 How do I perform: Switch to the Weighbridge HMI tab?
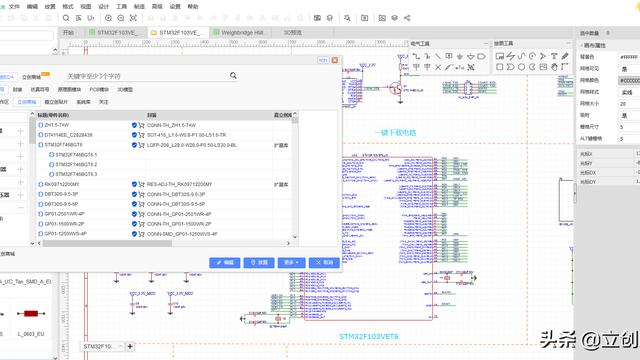(x=240, y=32)
